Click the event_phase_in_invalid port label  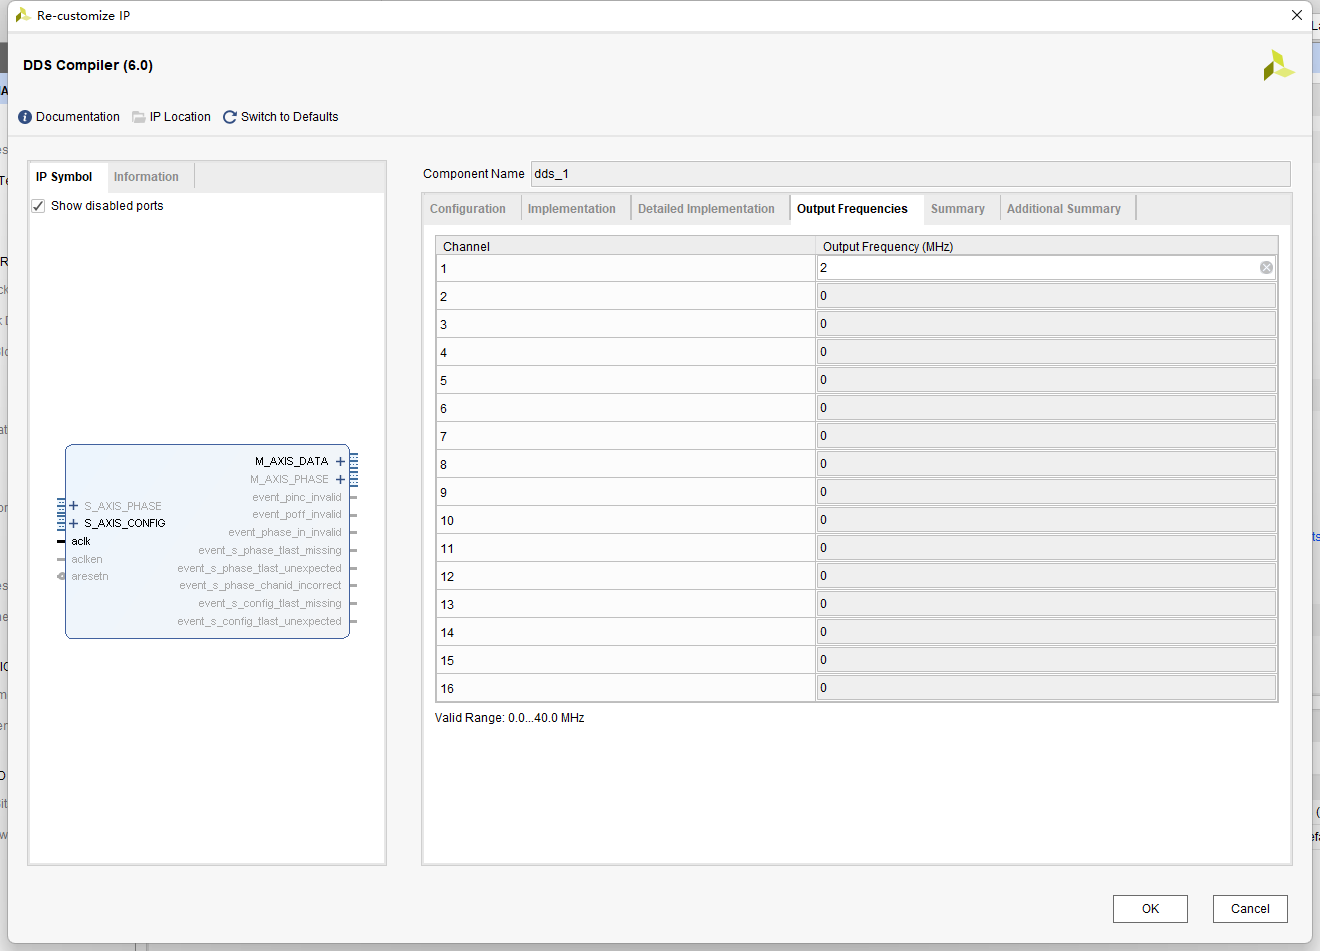pyautogui.click(x=285, y=532)
